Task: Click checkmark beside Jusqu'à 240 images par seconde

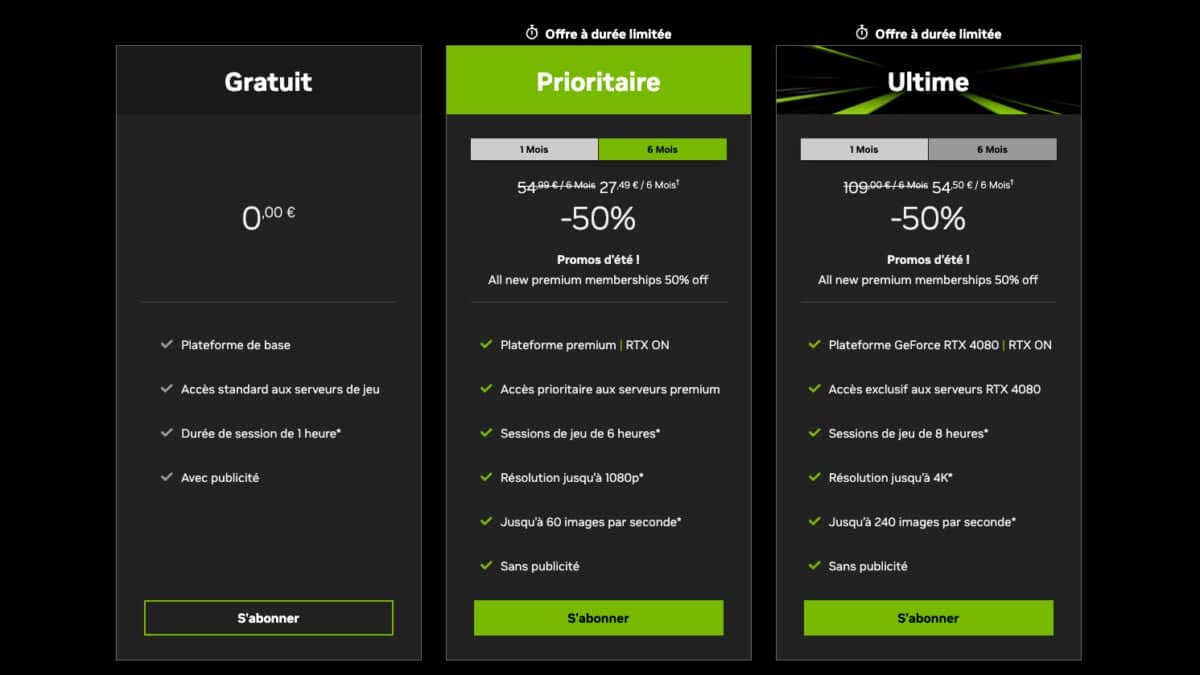Action: (814, 521)
